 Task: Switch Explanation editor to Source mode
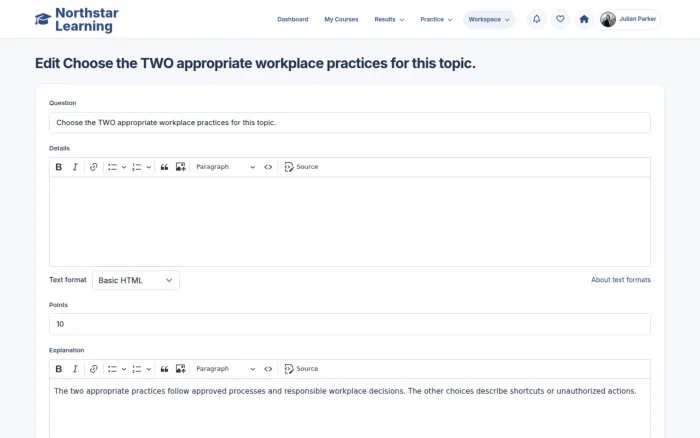pos(301,369)
